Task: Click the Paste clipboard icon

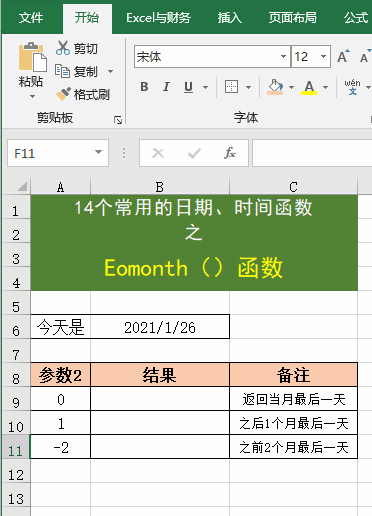Action: (x=32, y=57)
